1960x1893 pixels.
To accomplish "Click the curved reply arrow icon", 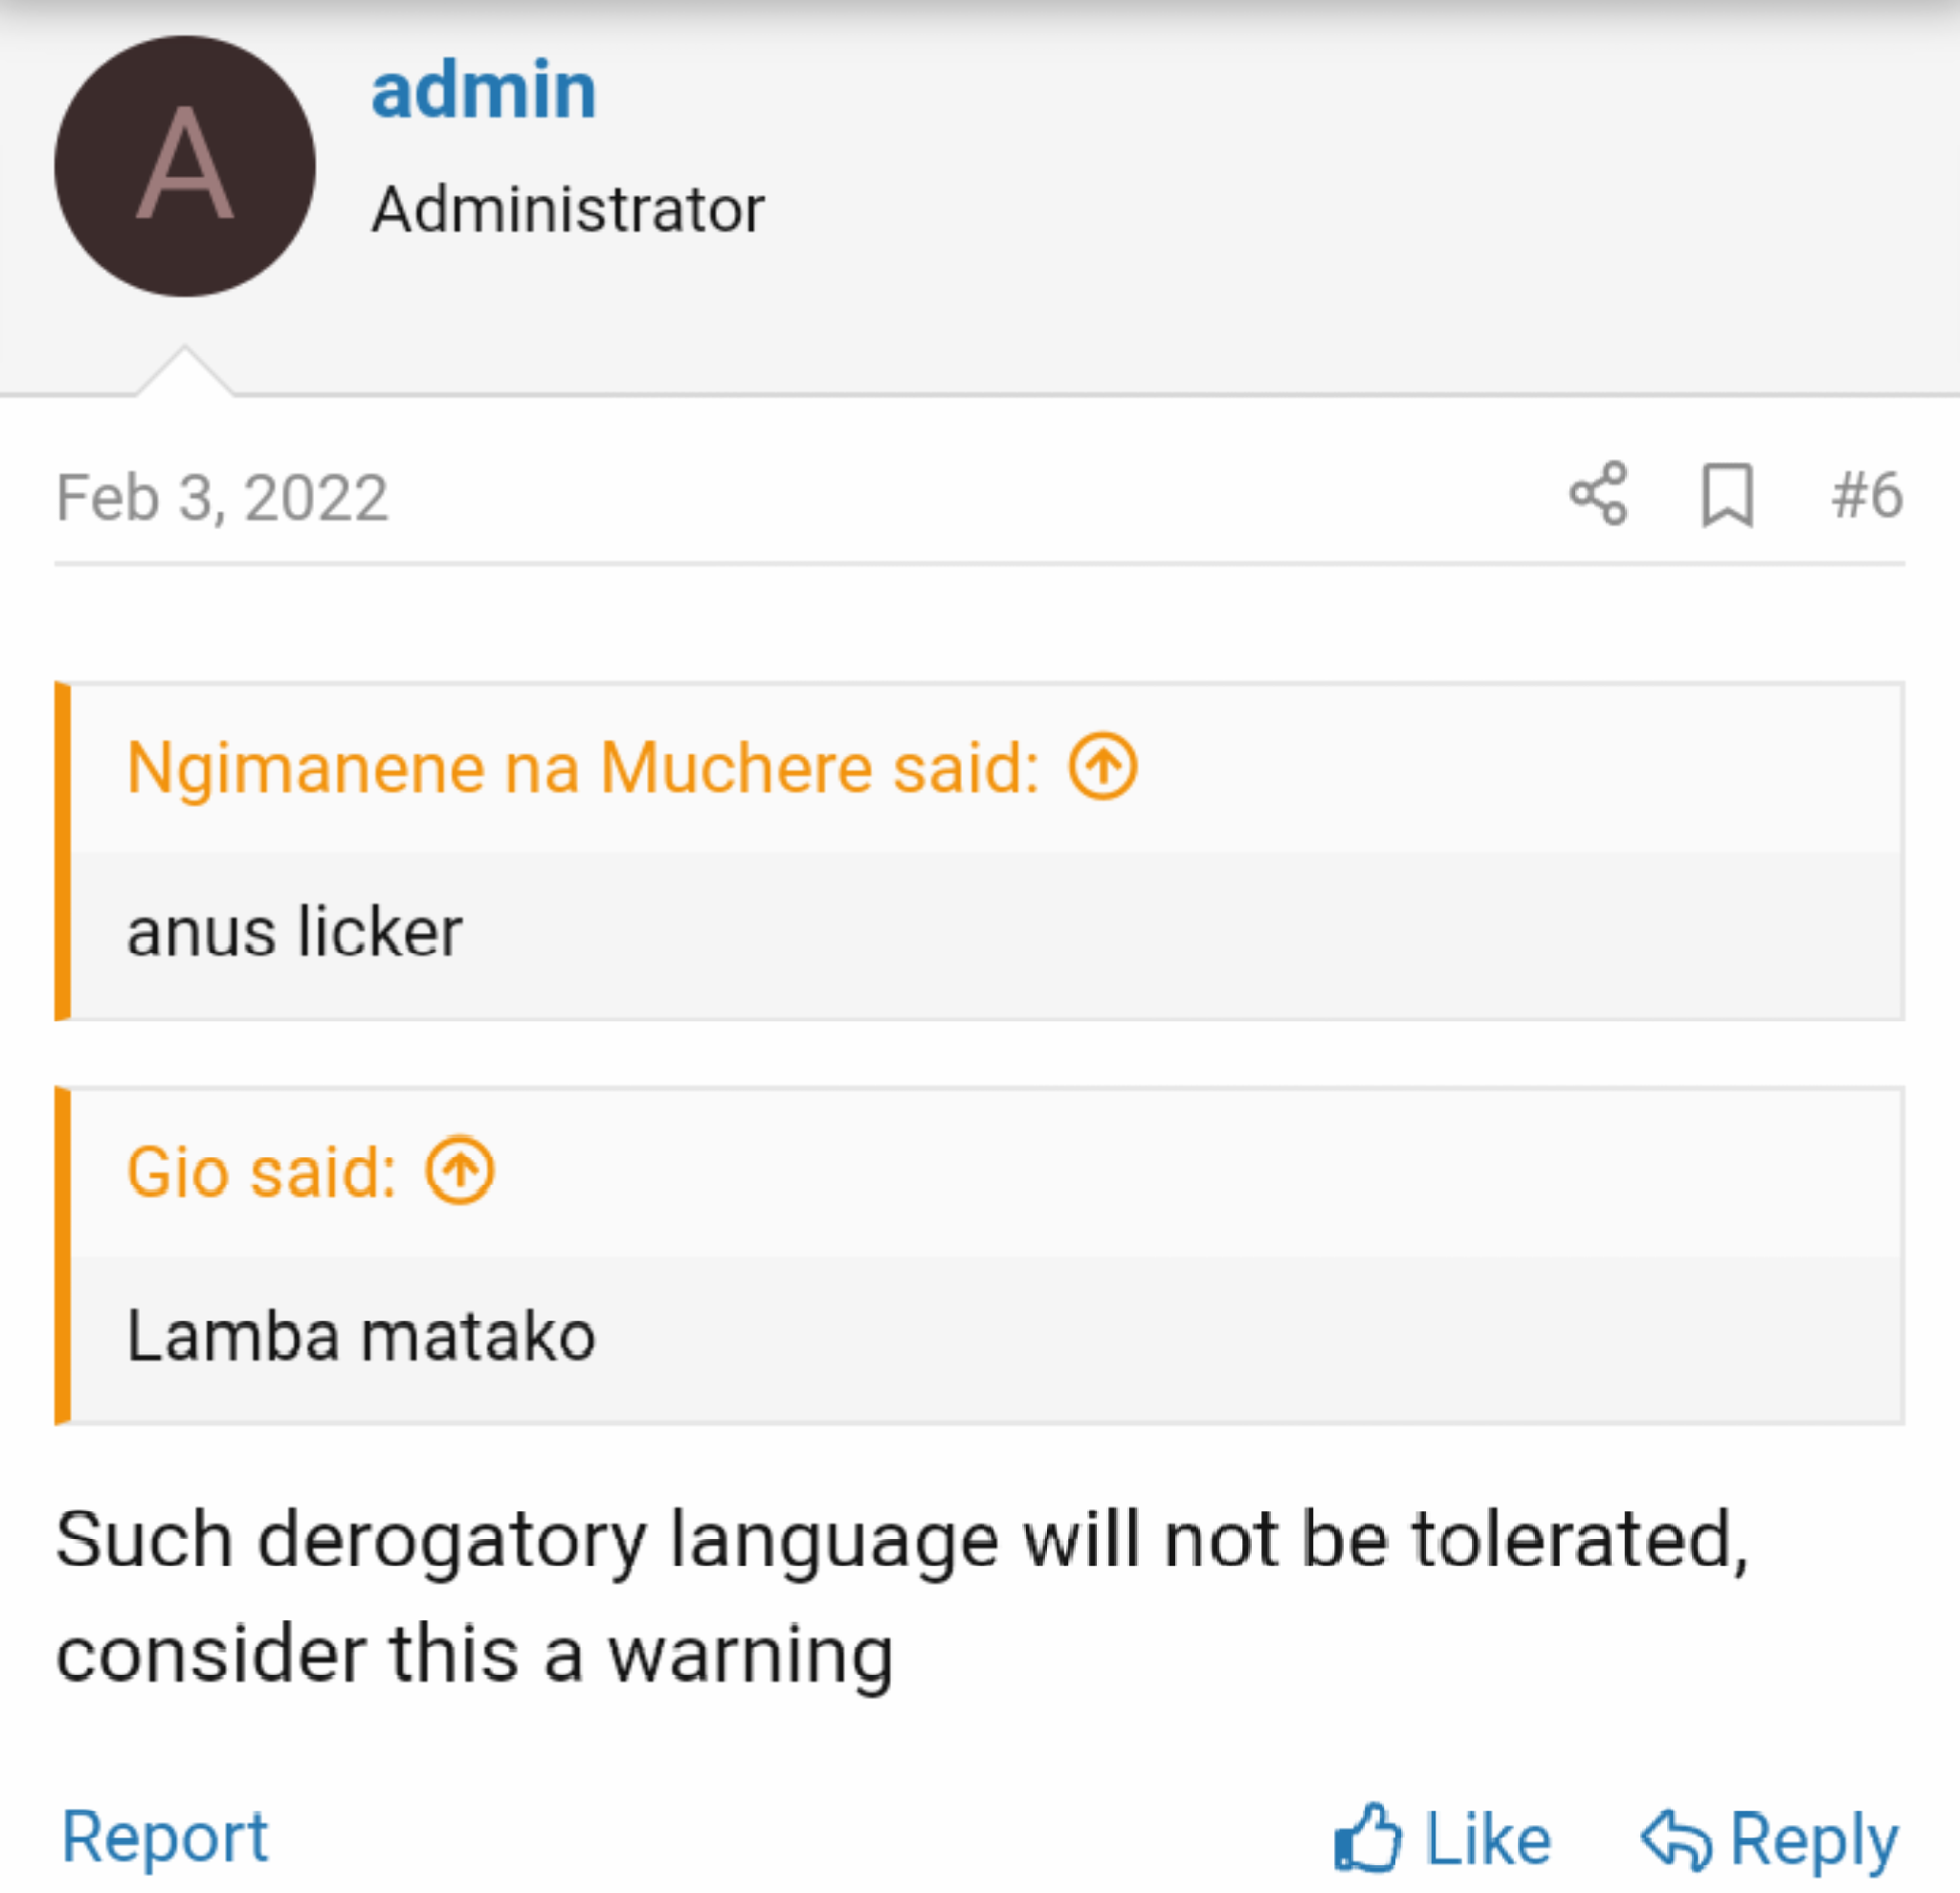I will [x=1675, y=1838].
